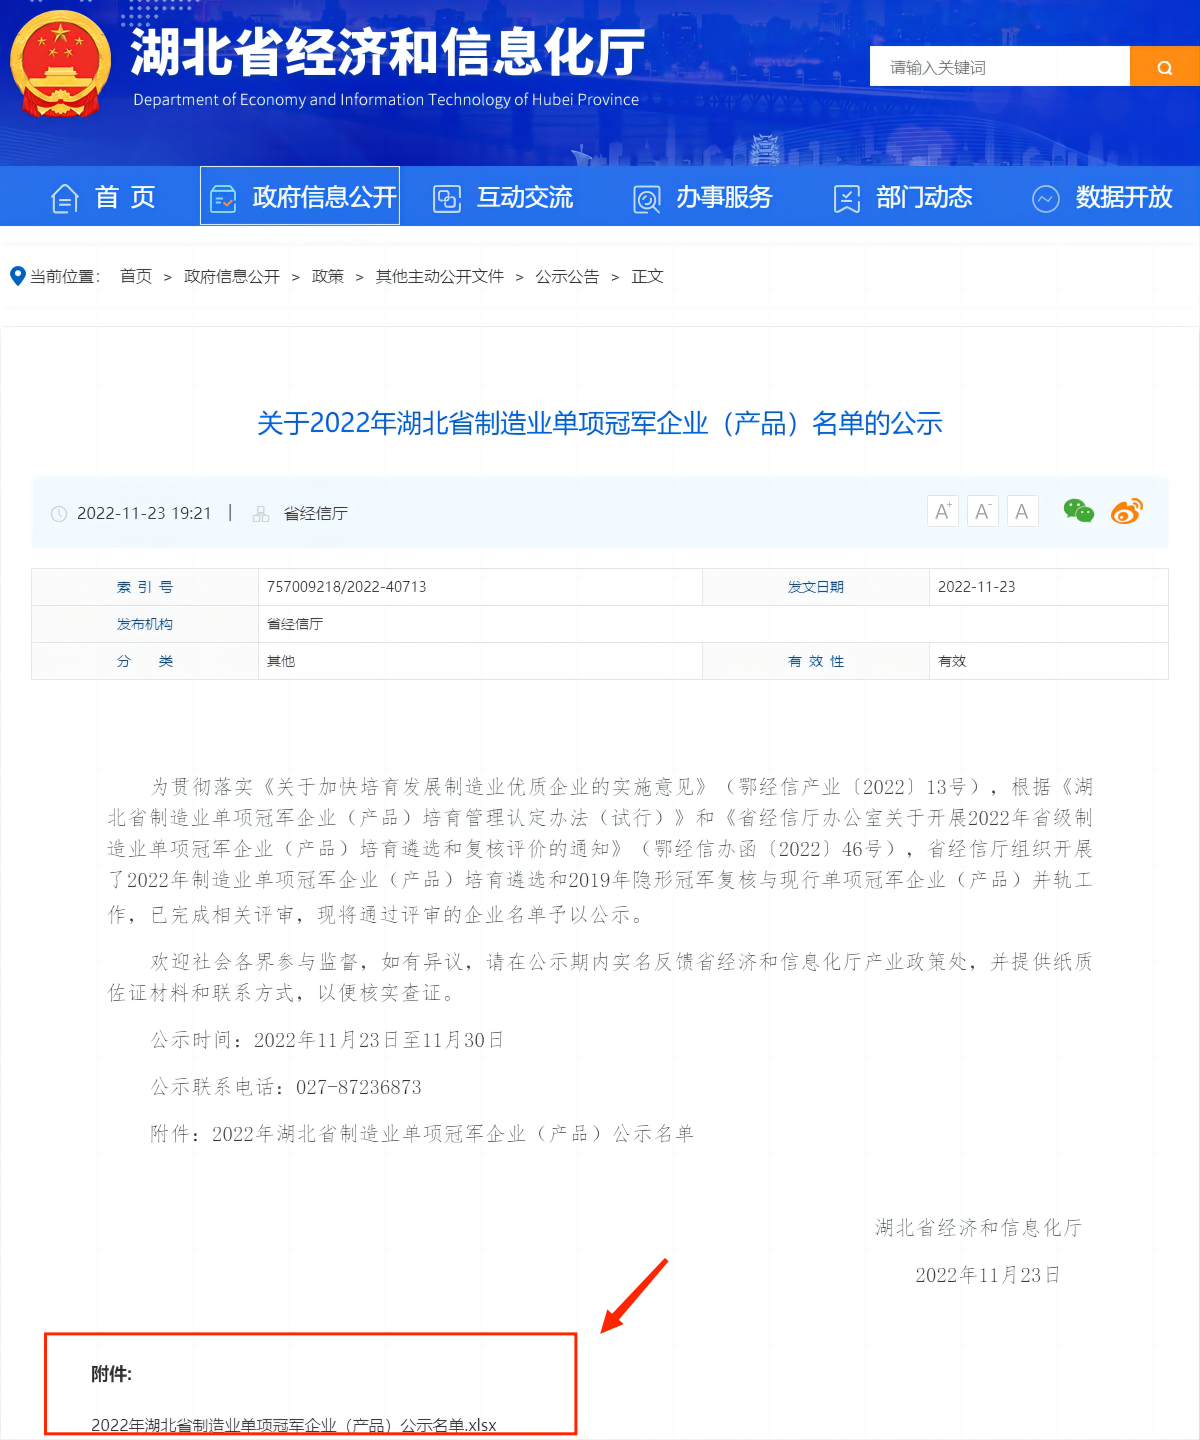This screenshot has width=1200, height=1440.
Task: Select 部门动态 in the nav bar
Action: click(903, 197)
